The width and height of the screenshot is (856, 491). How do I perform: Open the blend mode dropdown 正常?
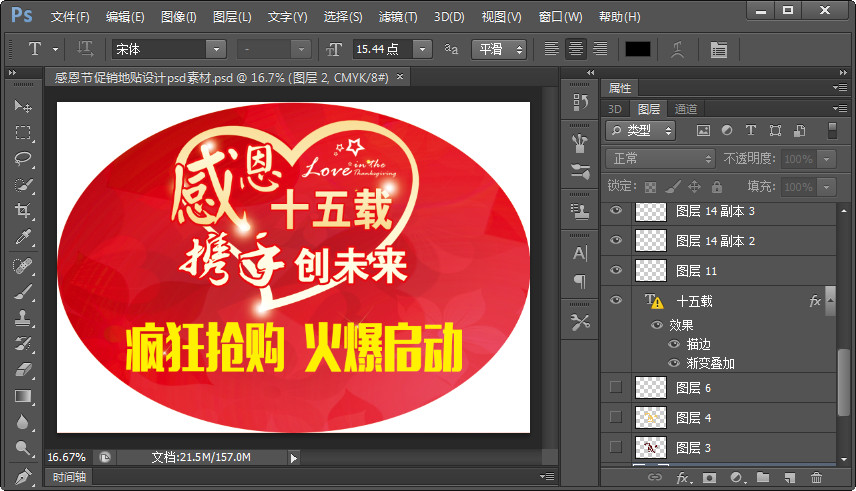point(660,159)
